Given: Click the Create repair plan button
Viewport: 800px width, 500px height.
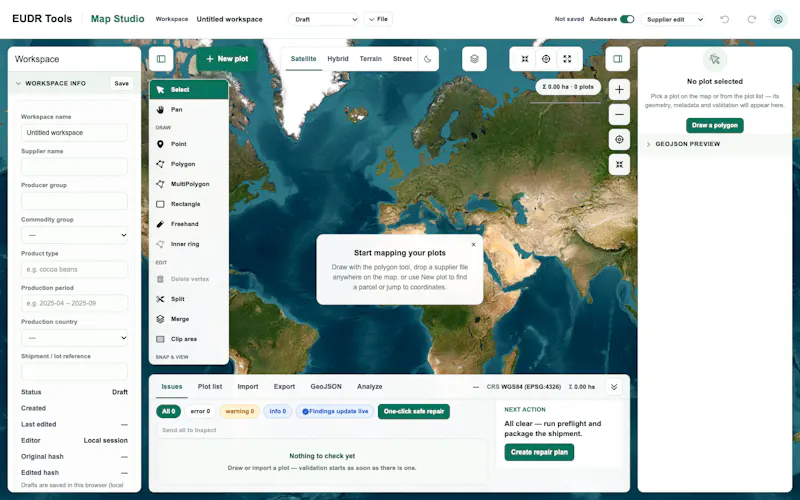Looking at the screenshot, I should tap(539, 452).
